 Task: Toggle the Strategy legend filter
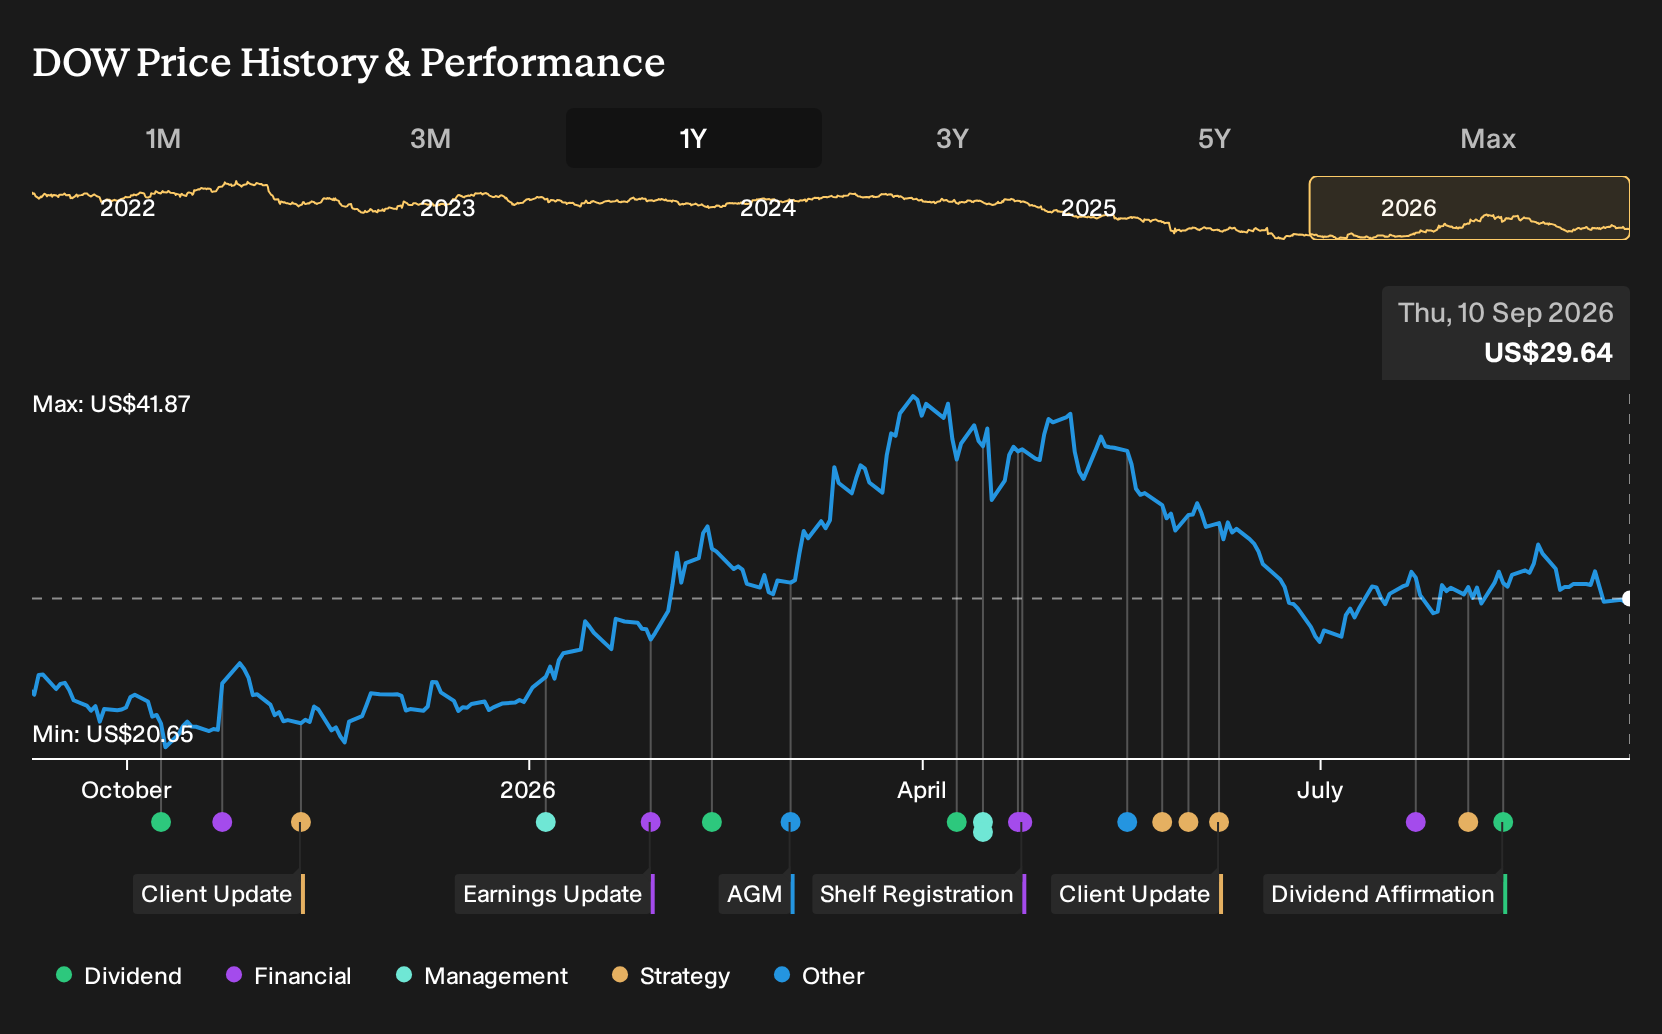click(671, 976)
